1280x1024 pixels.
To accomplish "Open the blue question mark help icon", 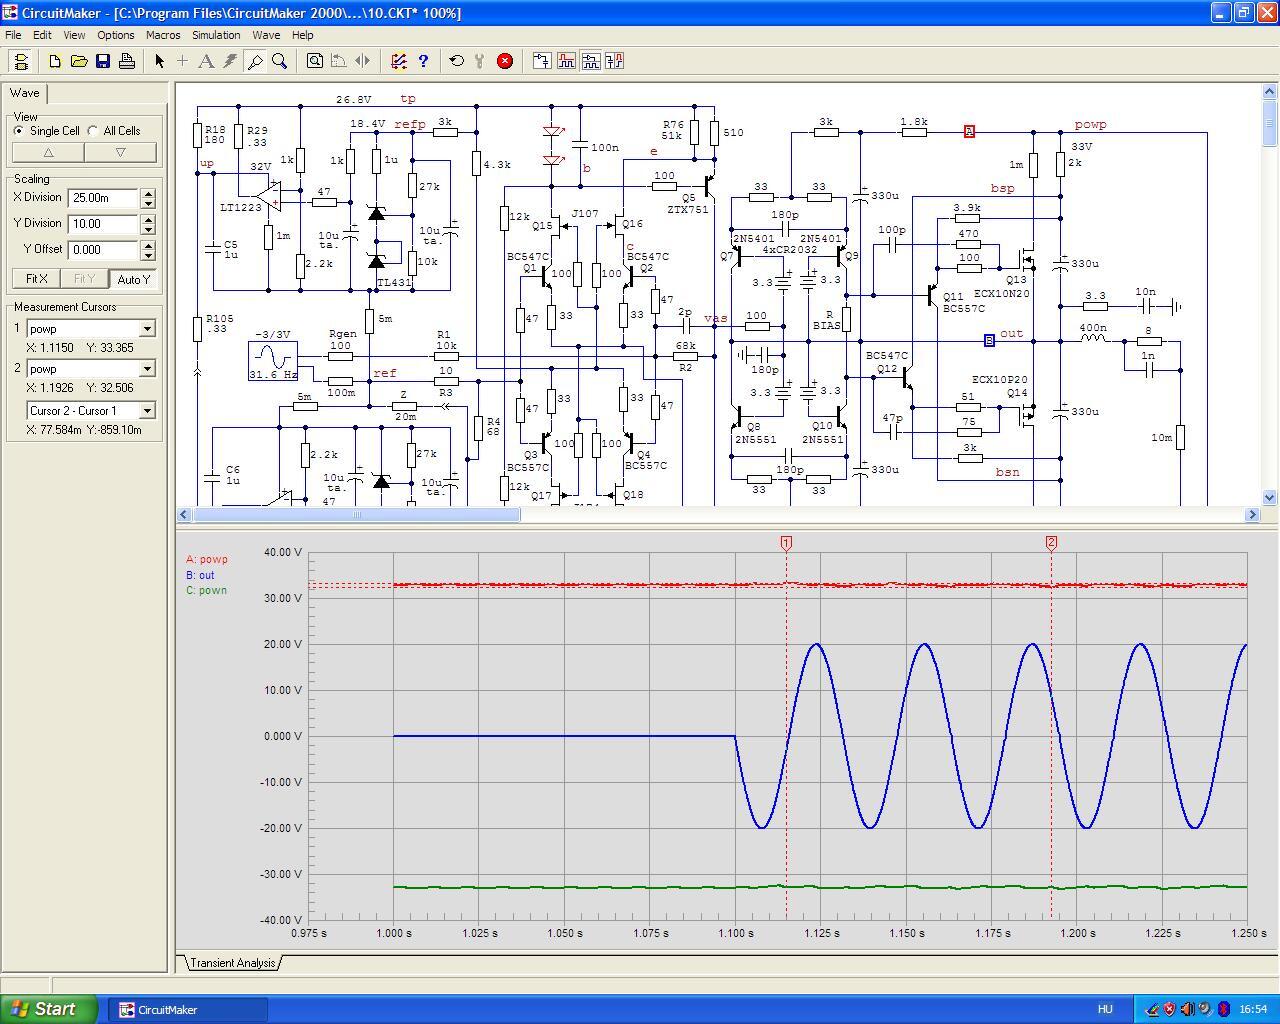I will click(x=423, y=61).
